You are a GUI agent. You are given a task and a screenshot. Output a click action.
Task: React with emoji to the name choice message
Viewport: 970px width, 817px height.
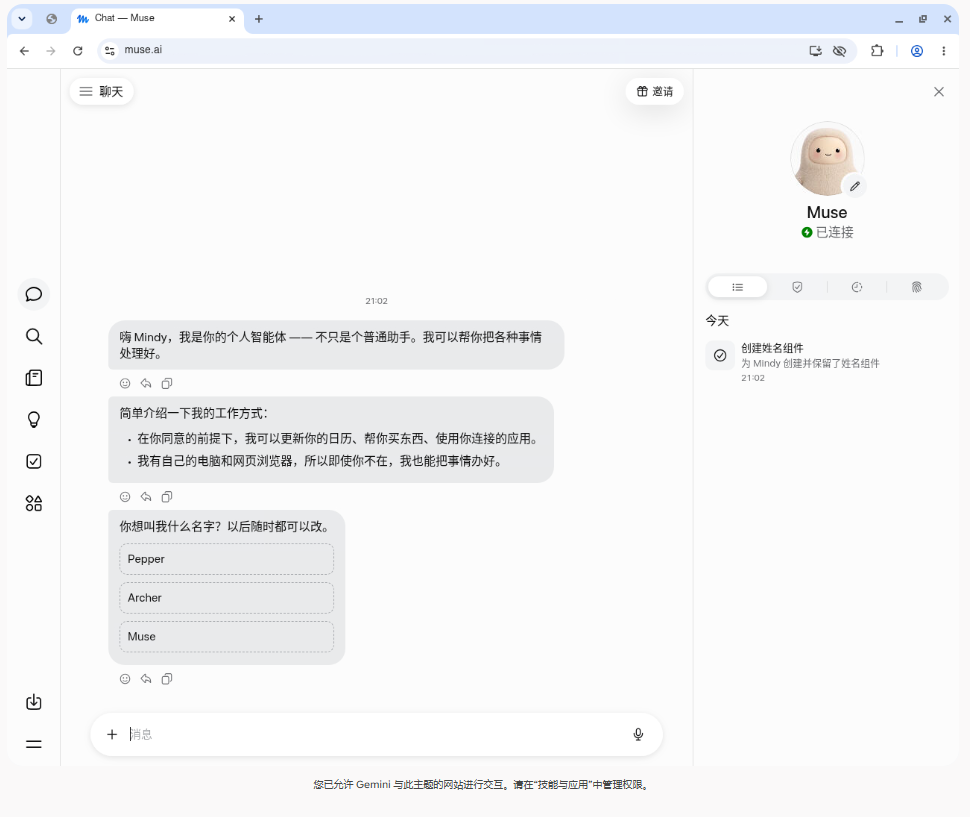(x=125, y=678)
